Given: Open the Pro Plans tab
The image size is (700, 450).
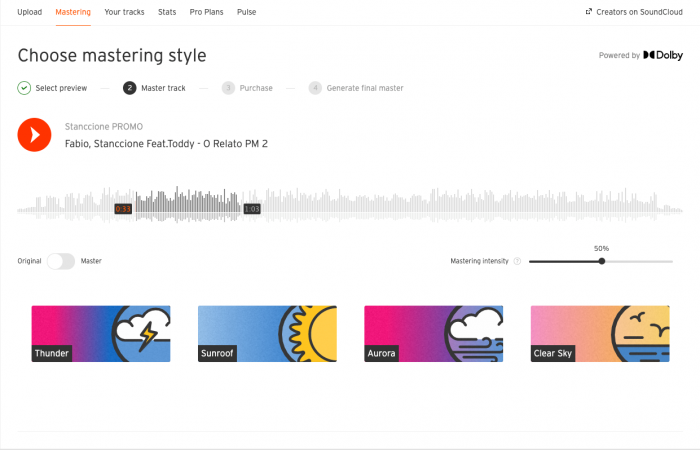Looking at the screenshot, I should [206, 12].
